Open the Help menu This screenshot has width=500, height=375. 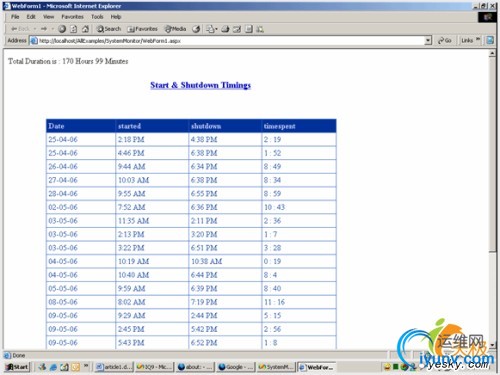[x=116, y=17]
